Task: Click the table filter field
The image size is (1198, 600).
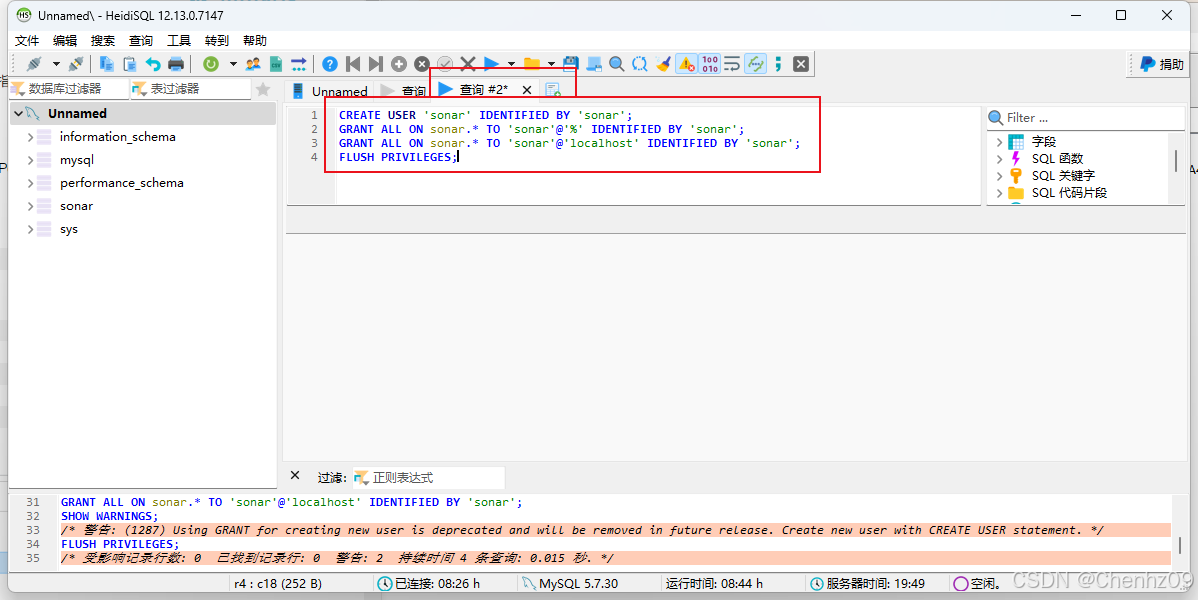Action: [191, 89]
